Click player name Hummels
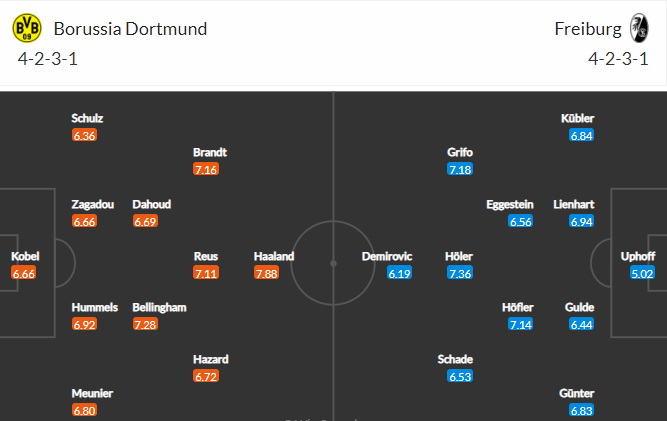Viewport: 667px width, 421px height. 94,307
